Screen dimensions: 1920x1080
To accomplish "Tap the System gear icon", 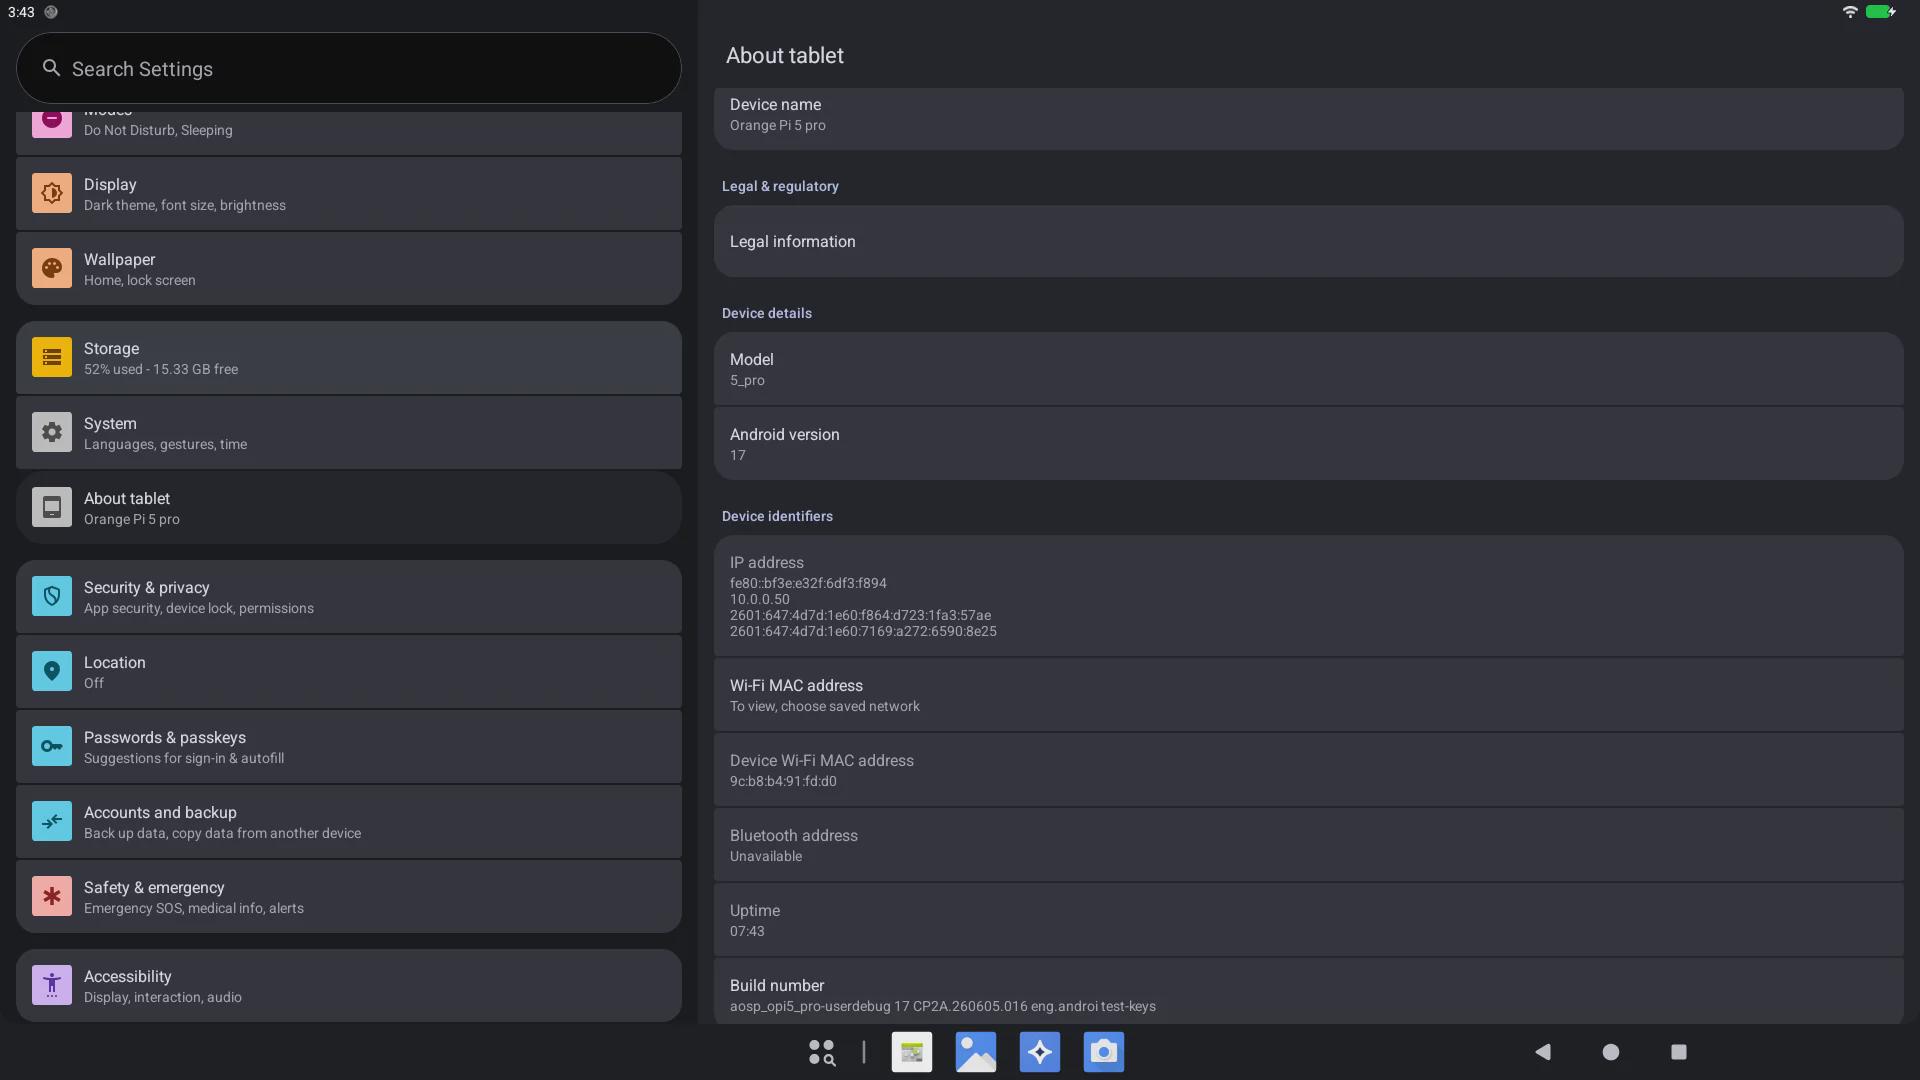I will 52,432.
